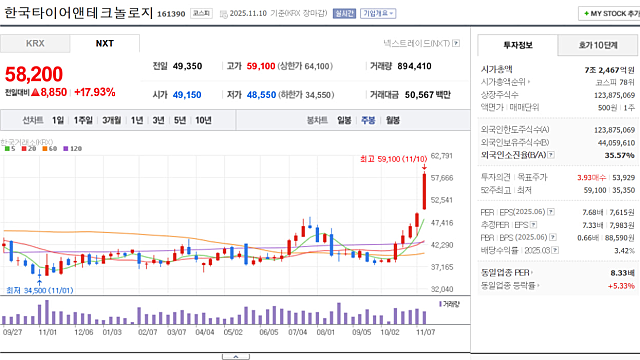Open help icon beside 외국인소진율(B/A)
The image size is (640, 360).
tap(551, 155)
